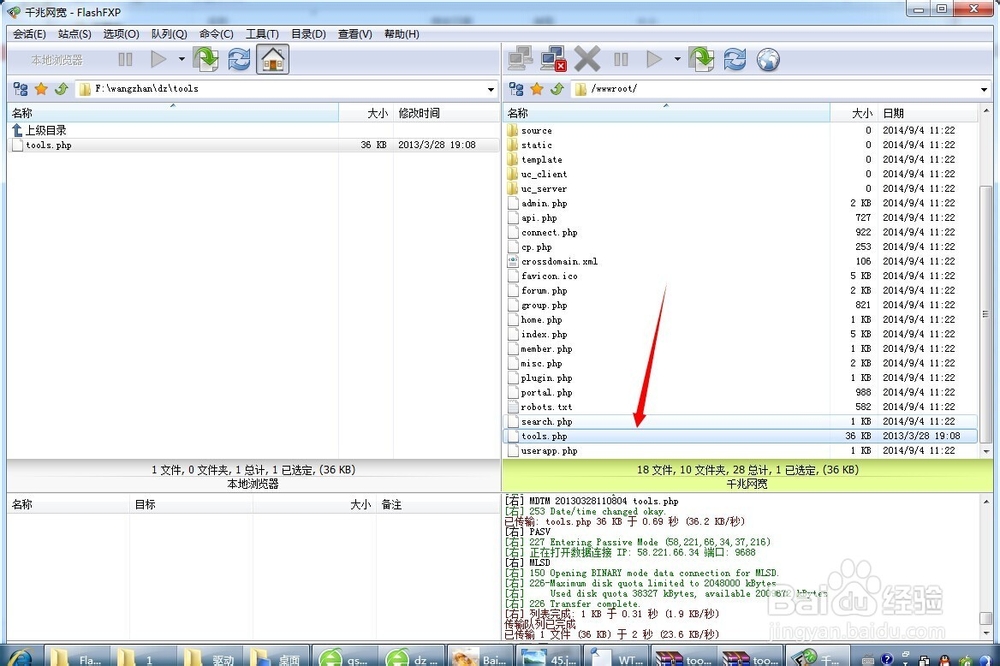Click the right pane pause icon
This screenshot has width=1000, height=666.
coord(621,60)
